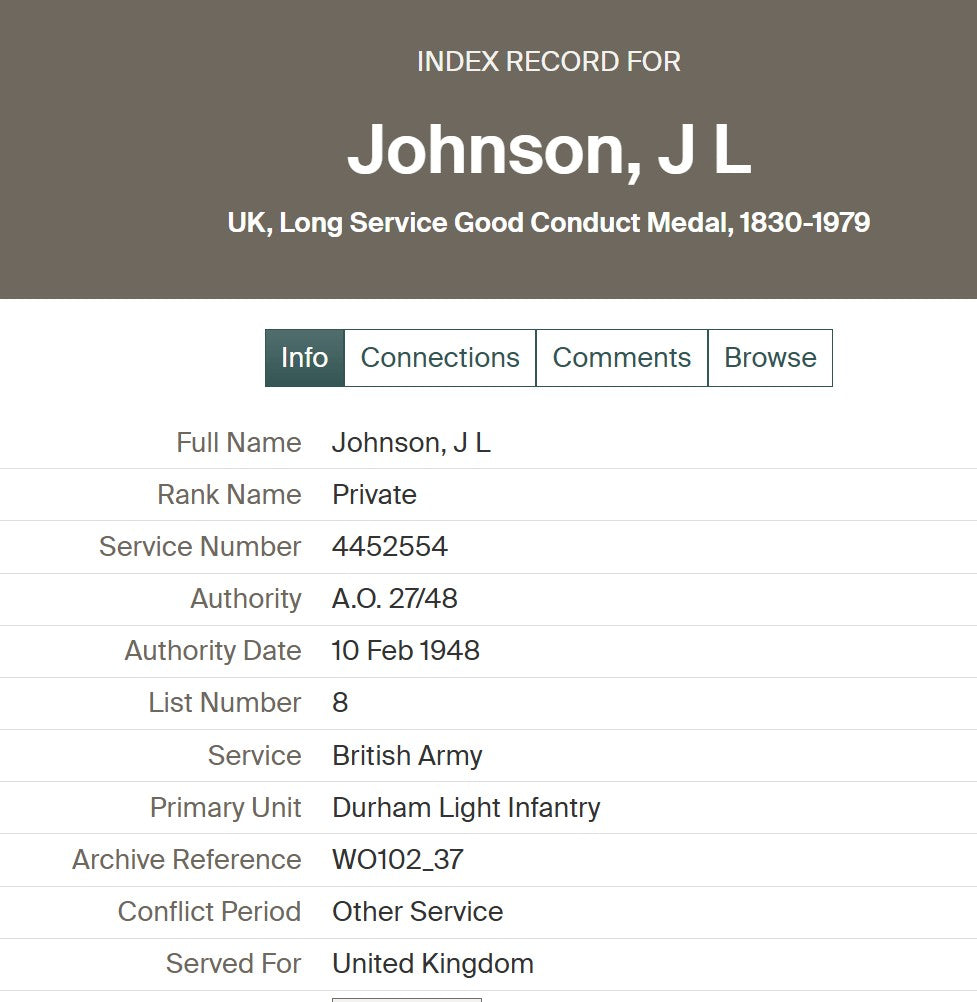Screen dimensions: 977x1002
Task: Select the Comments tab
Action: tap(621, 358)
